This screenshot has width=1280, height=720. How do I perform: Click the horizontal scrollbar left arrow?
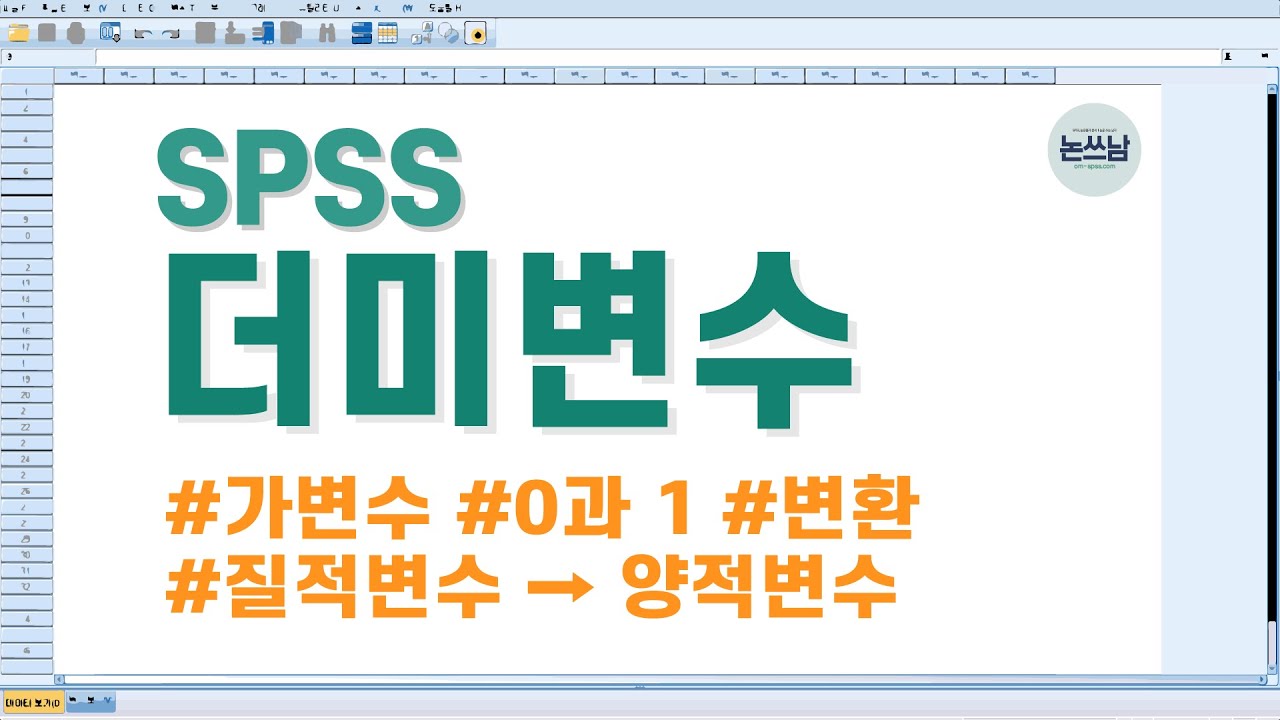(59, 680)
